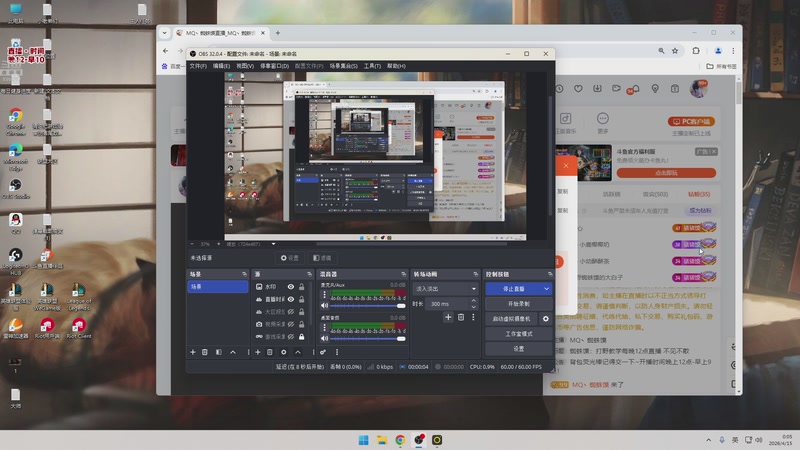
Task: Open source properties gear in Sources toolbar
Action: (284, 352)
